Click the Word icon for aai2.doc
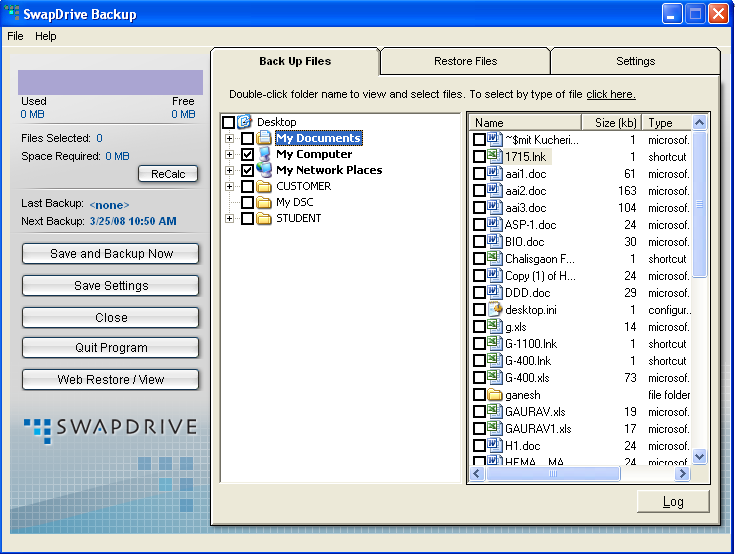Screen dimensions: 735x554 (x=494, y=190)
